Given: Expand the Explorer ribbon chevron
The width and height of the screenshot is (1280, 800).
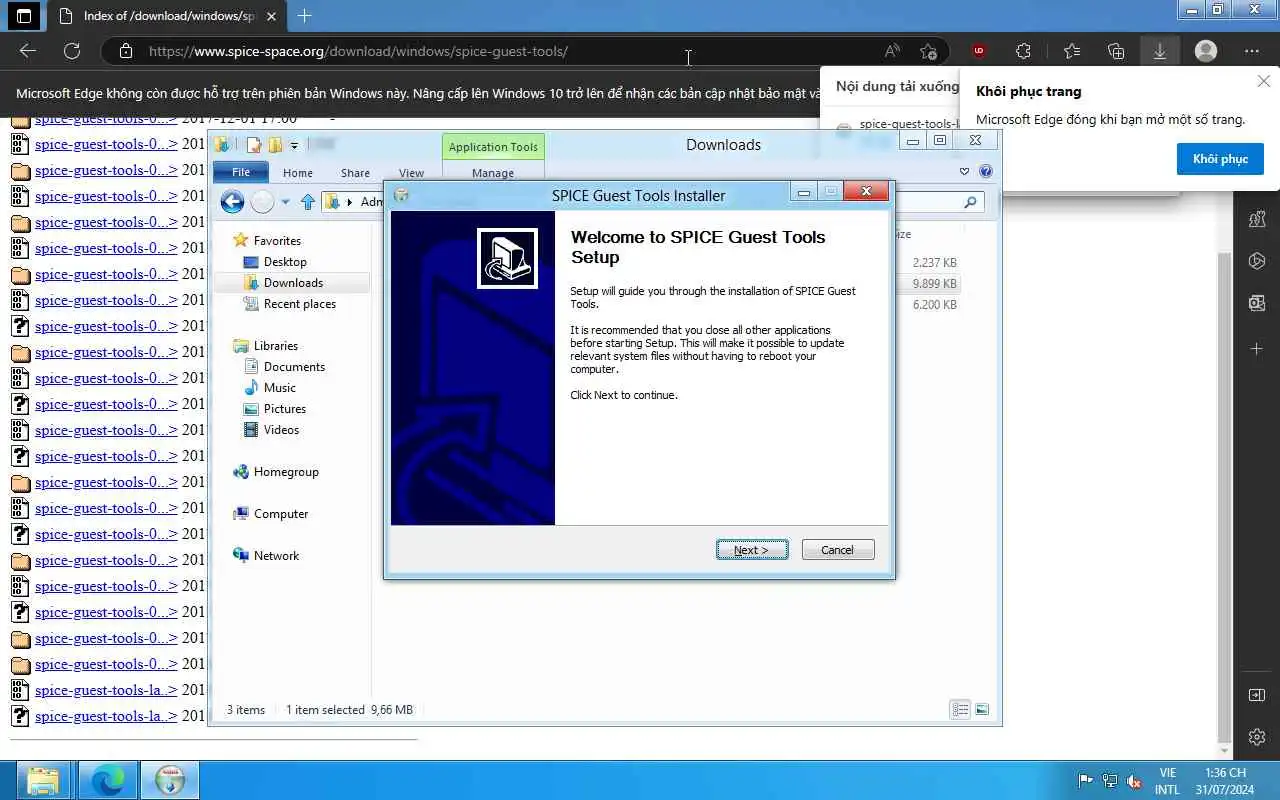Looking at the screenshot, I should pyautogui.click(x=964, y=172).
